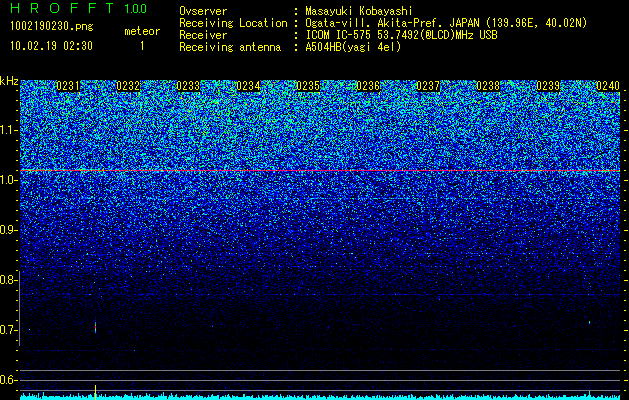Click the kHz axis unit label

point(9,81)
